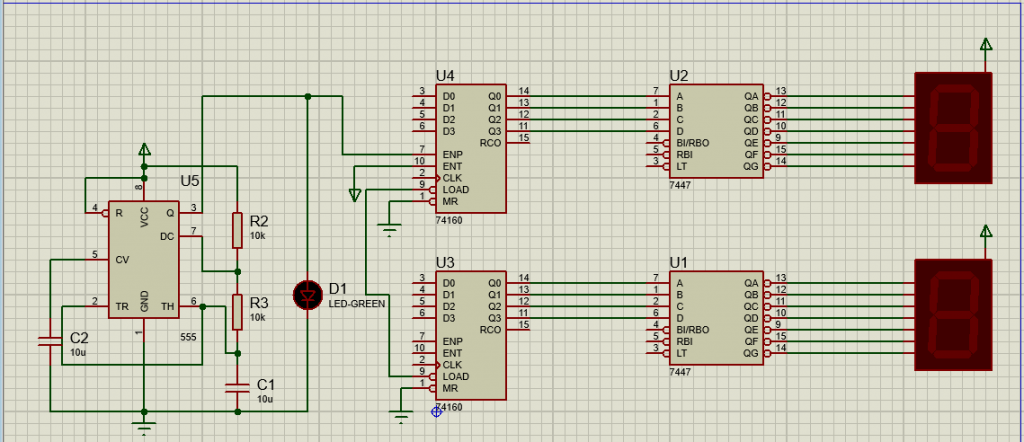Image resolution: width=1024 pixels, height=442 pixels.
Task: Click the C2 reference label
Action: (79, 338)
